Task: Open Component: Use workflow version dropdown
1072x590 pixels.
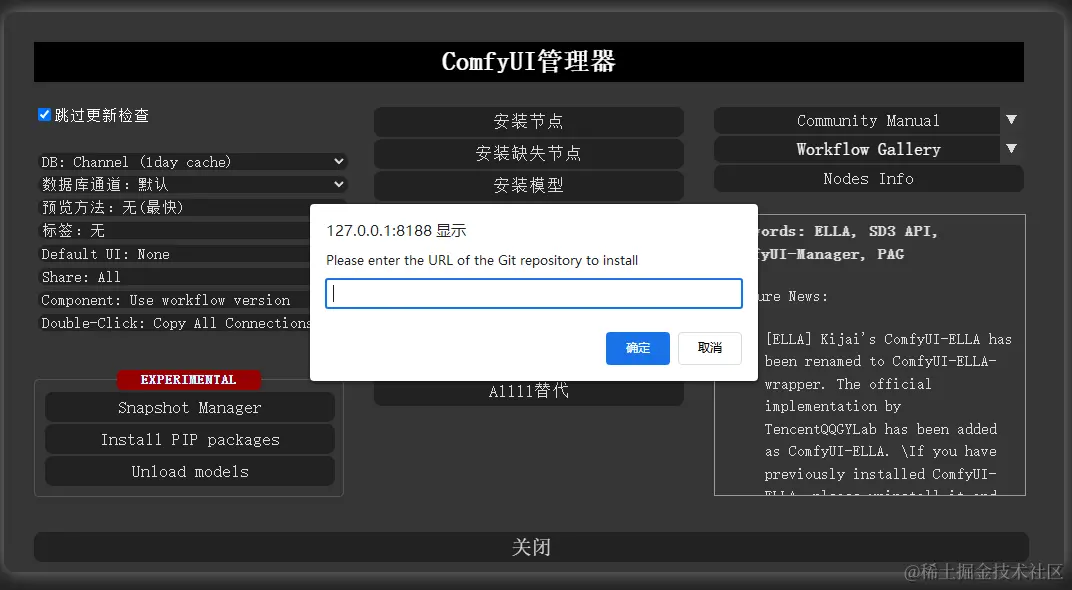Action: (174, 300)
